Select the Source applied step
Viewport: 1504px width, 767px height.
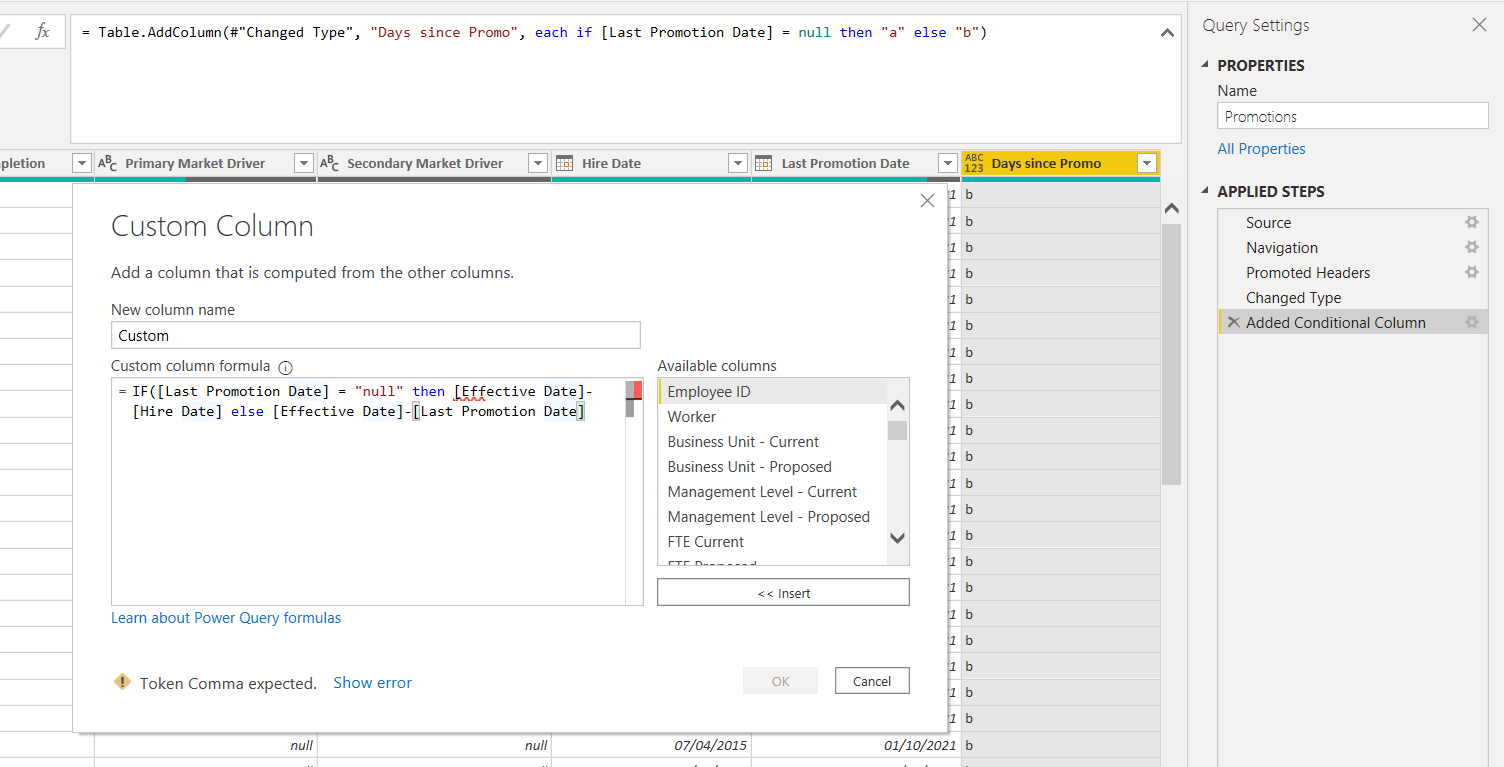(x=1268, y=222)
